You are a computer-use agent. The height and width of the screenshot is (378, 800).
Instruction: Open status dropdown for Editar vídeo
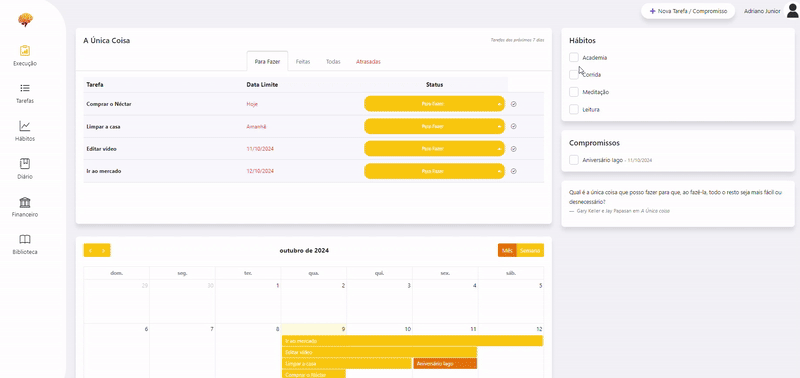point(434,148)
